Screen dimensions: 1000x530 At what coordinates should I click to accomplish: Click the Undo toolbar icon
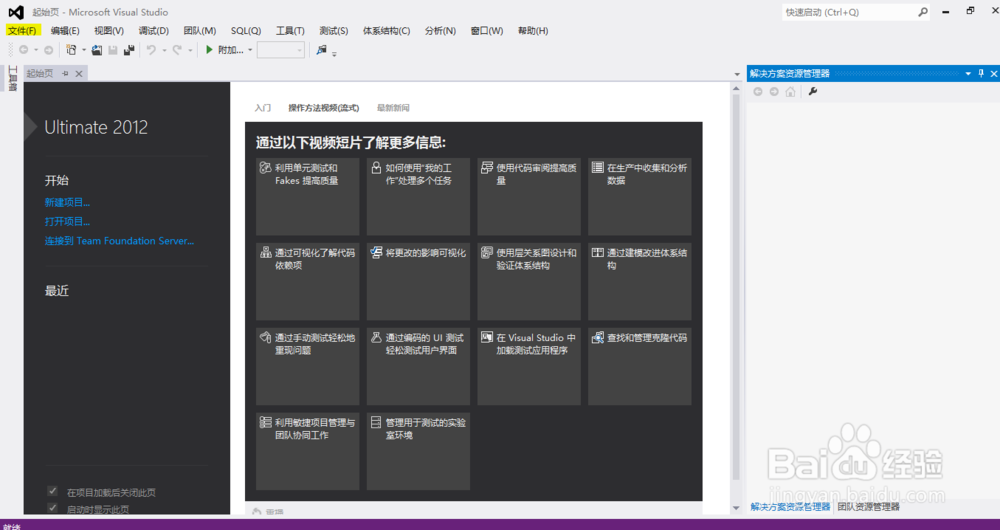[151, 50]
